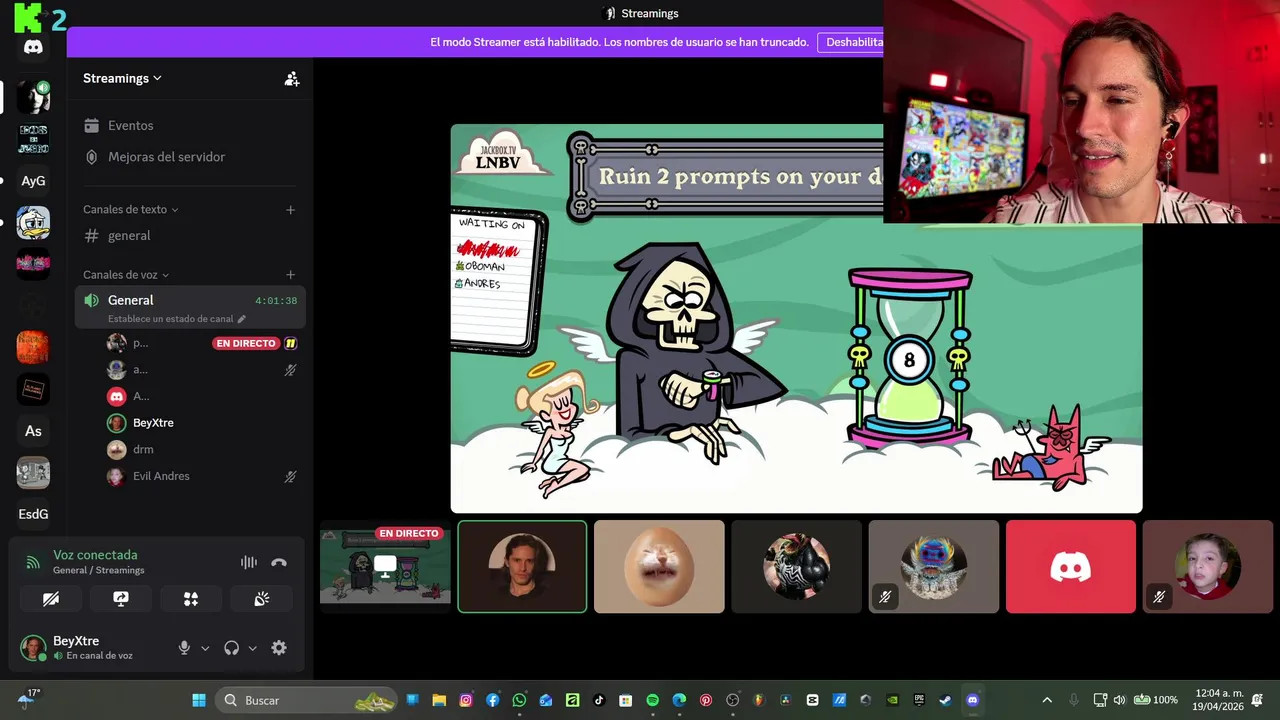This screenshot has width=1280, height=720.
Task: Show hidden system tray icons
Action: [1047, 700]
